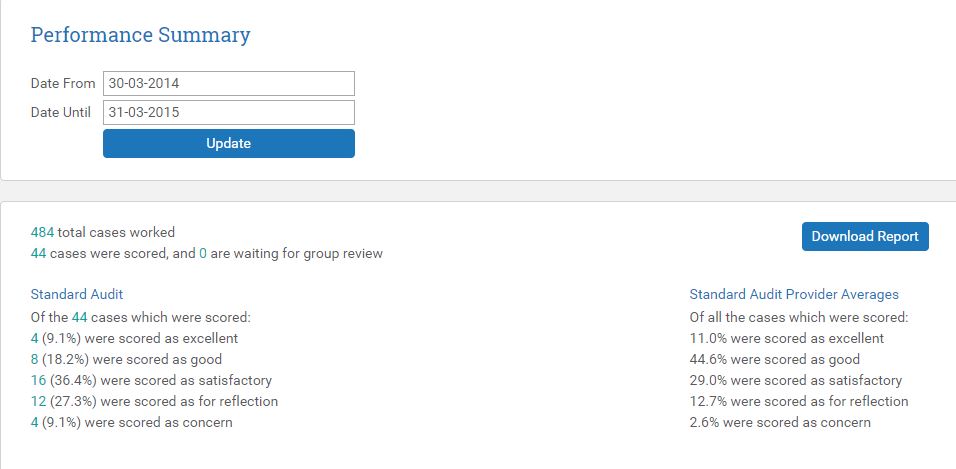Click the Date Until label

[61, 112]
